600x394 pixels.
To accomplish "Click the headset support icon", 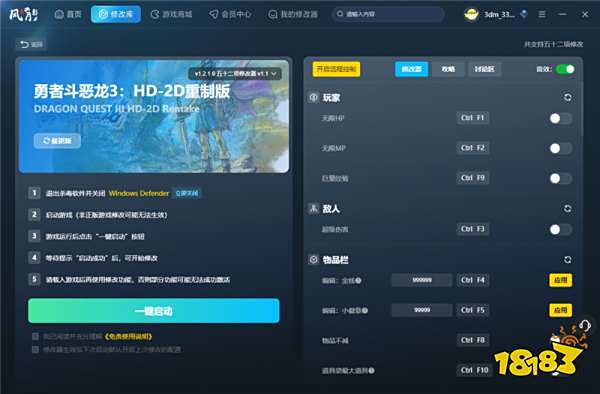I will (585, 325).
